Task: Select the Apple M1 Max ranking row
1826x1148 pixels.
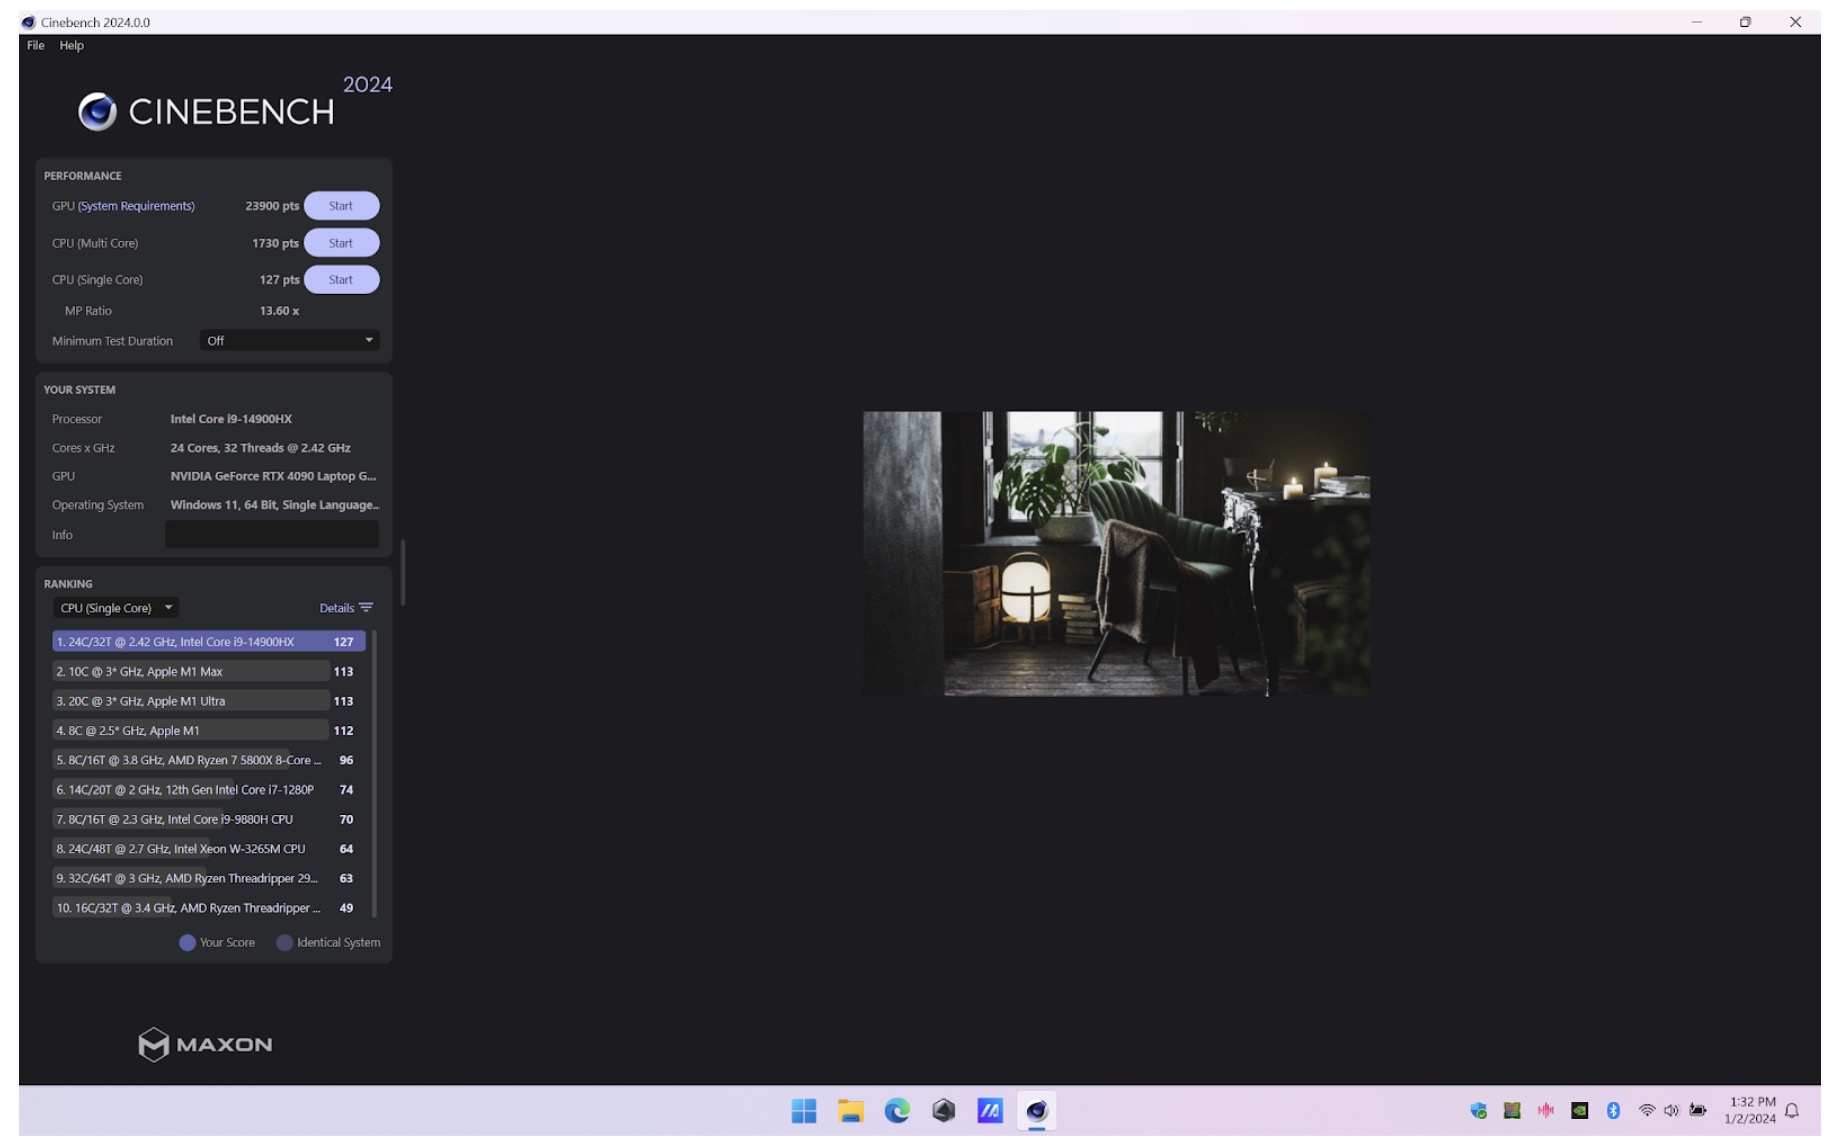Action: pos(209,672)
